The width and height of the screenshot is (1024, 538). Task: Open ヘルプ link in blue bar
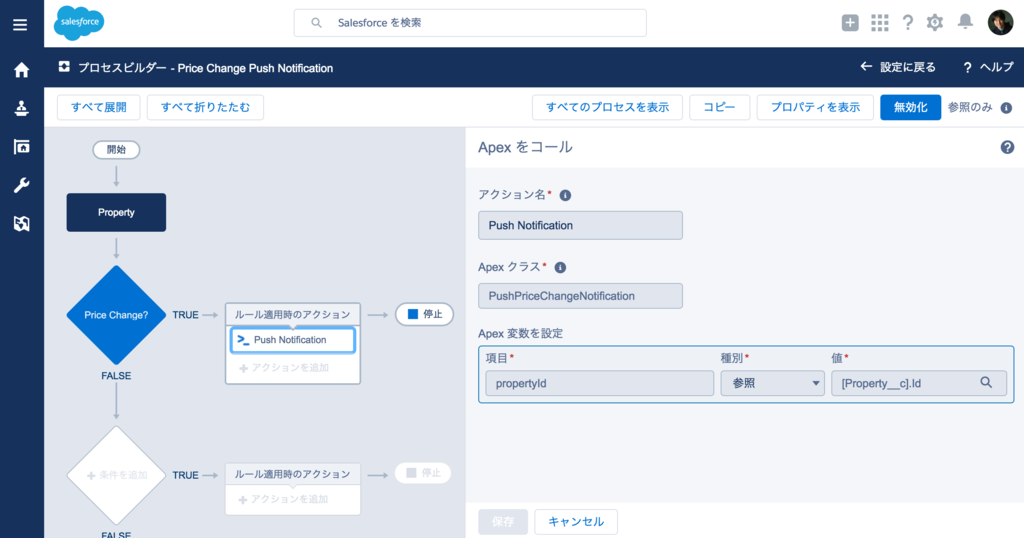point(989,67)
